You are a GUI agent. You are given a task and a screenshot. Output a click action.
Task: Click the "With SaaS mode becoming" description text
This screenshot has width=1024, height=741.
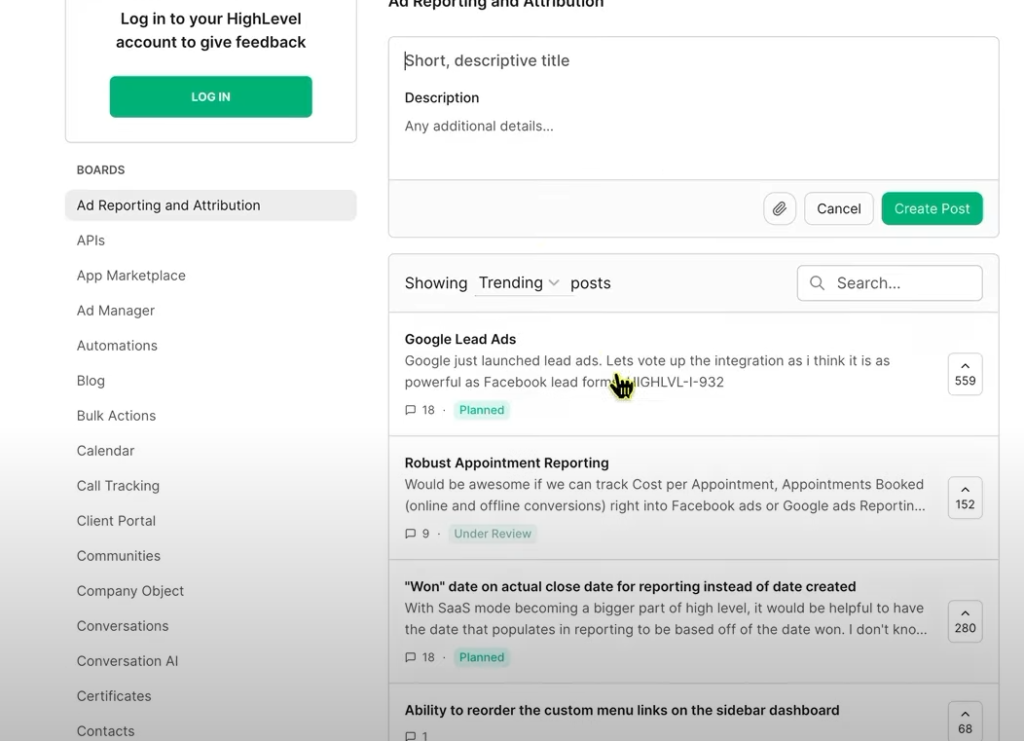pos(665,619)
